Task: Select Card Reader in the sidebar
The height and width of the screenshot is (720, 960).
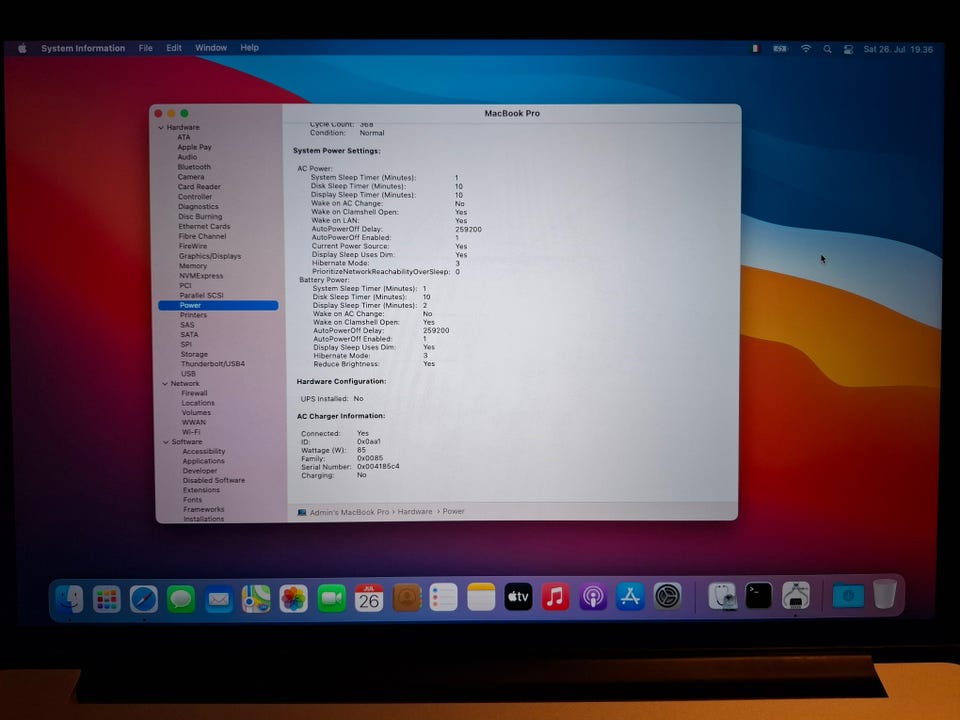Action: tap(199, 187)
